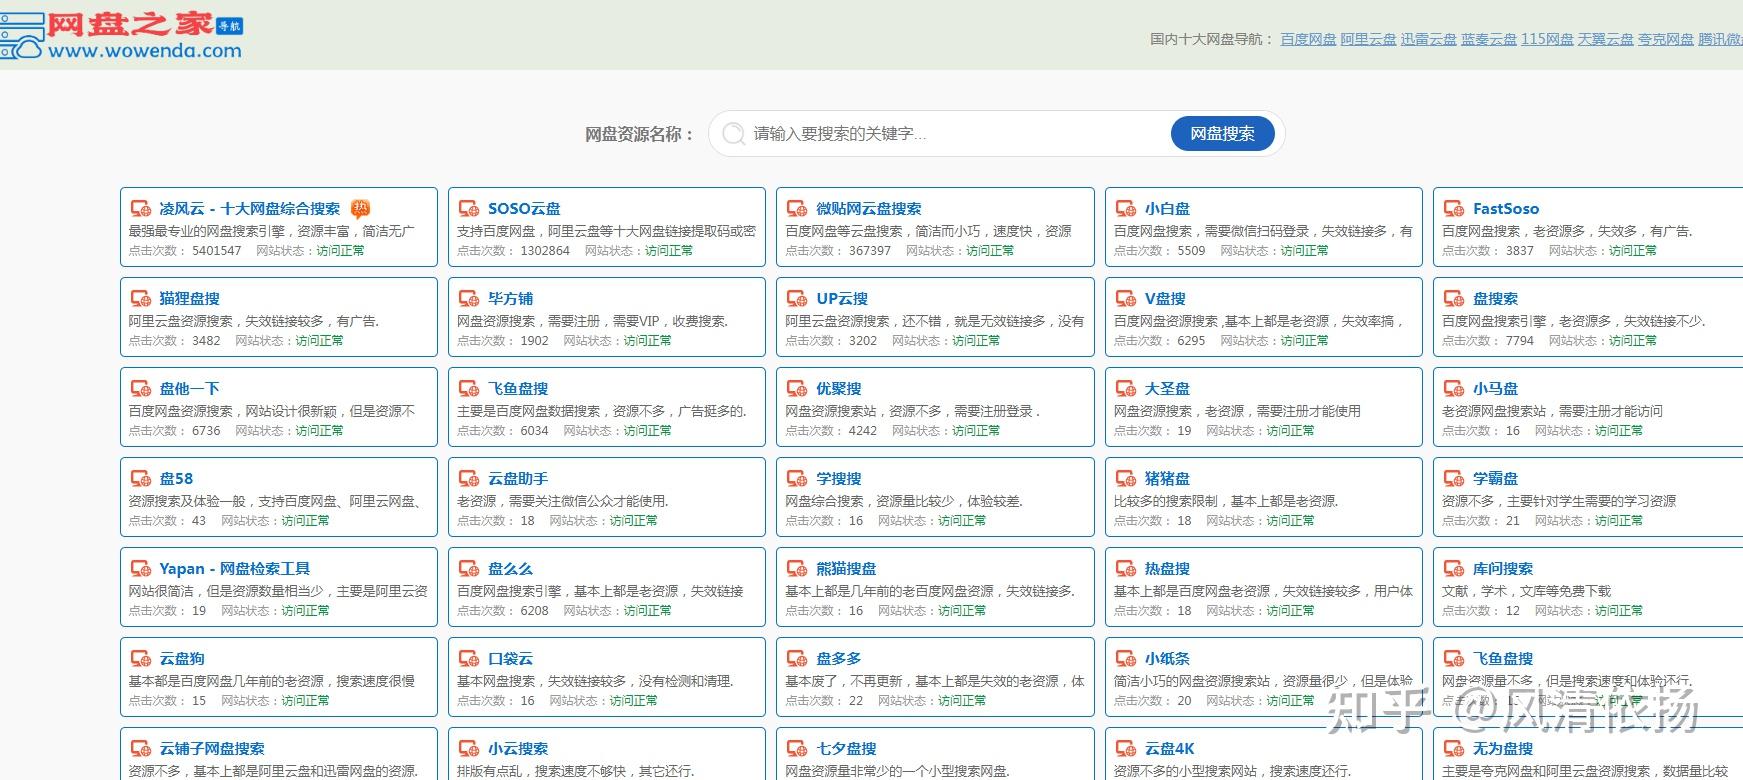Click the icon beside 学霸盘
The image size is (1743, 780).
tap(1454, 479)
